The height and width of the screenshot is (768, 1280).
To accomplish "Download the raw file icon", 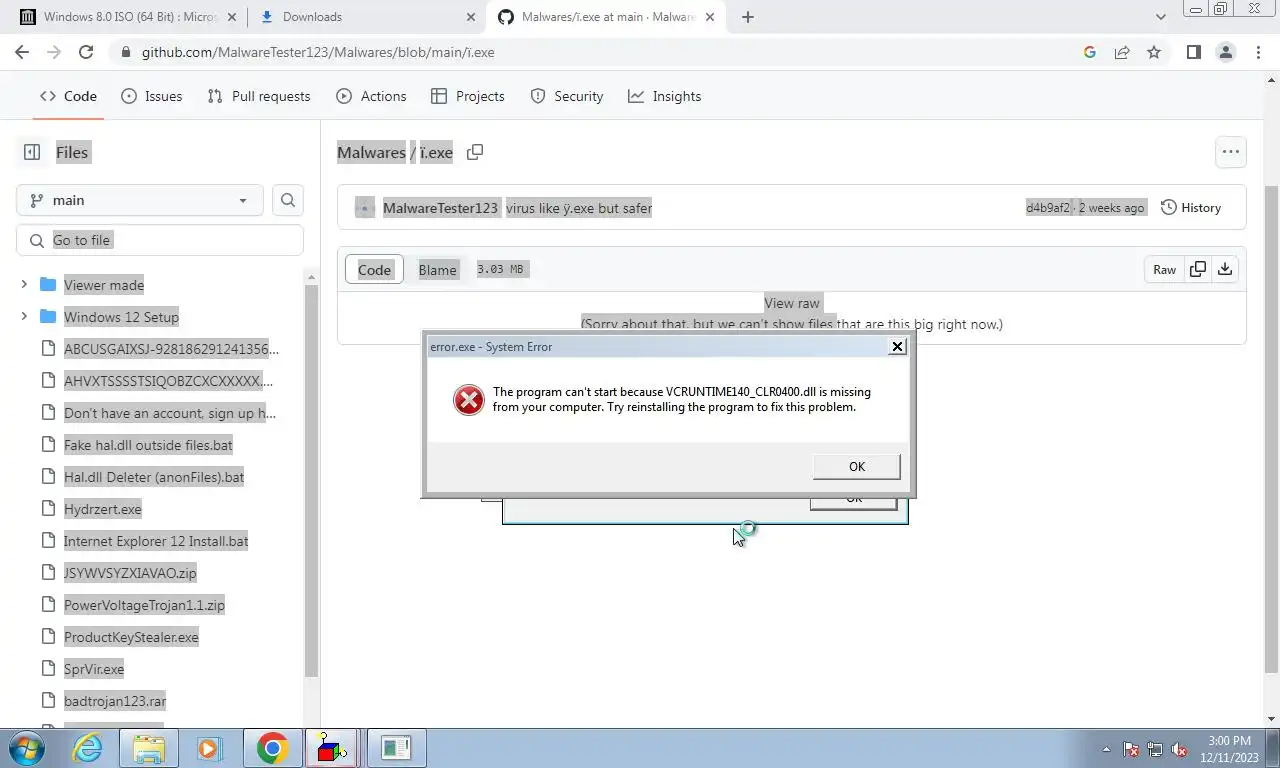I will point(1224,270).
